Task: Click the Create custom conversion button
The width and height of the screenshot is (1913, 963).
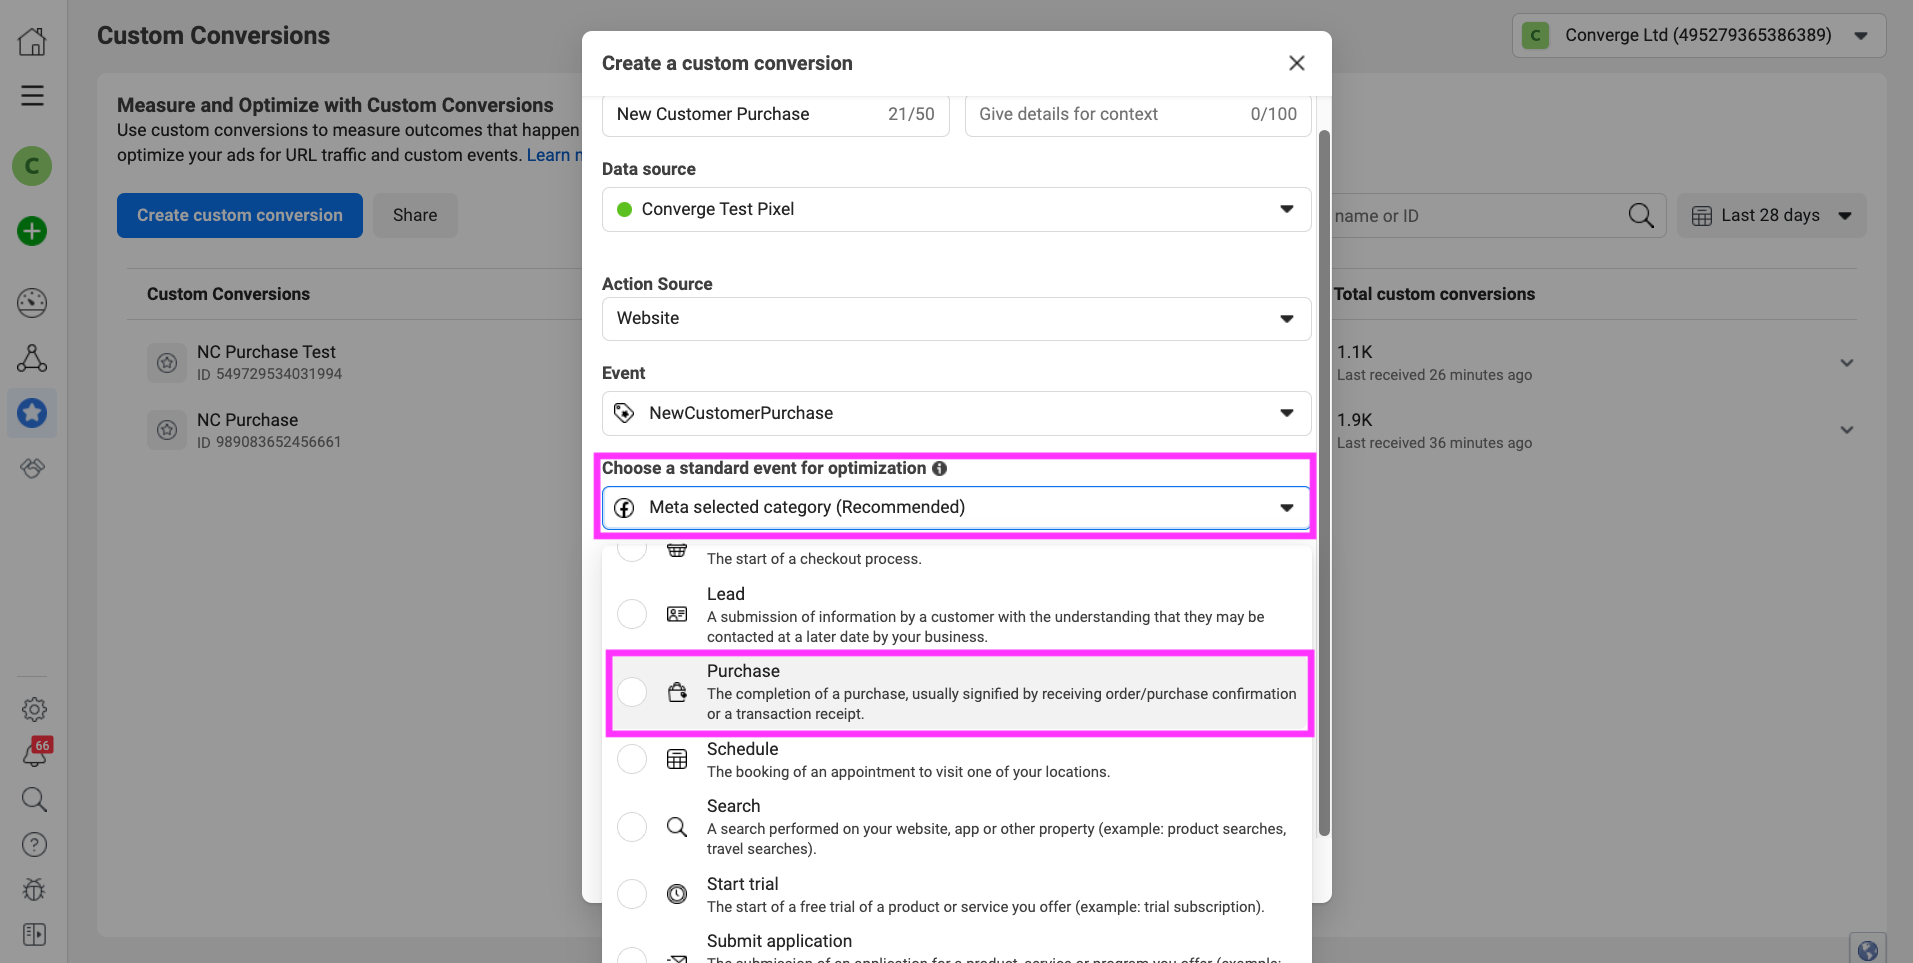Action: (x=240, y=215)
